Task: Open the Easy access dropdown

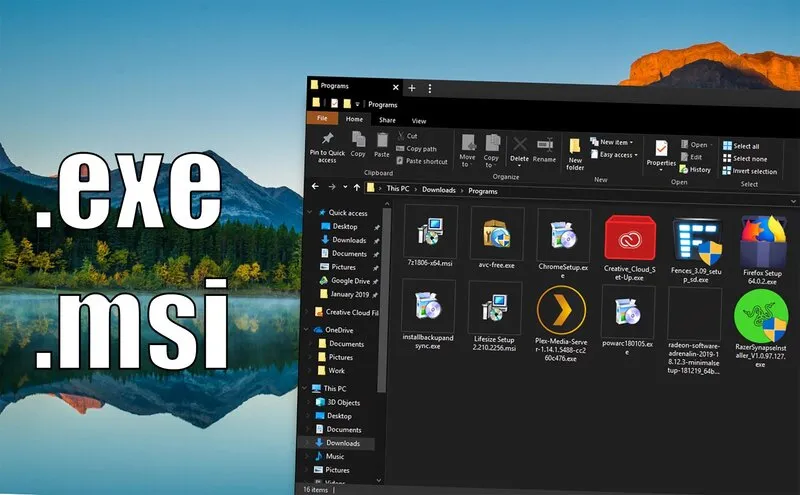Action: 615,155
